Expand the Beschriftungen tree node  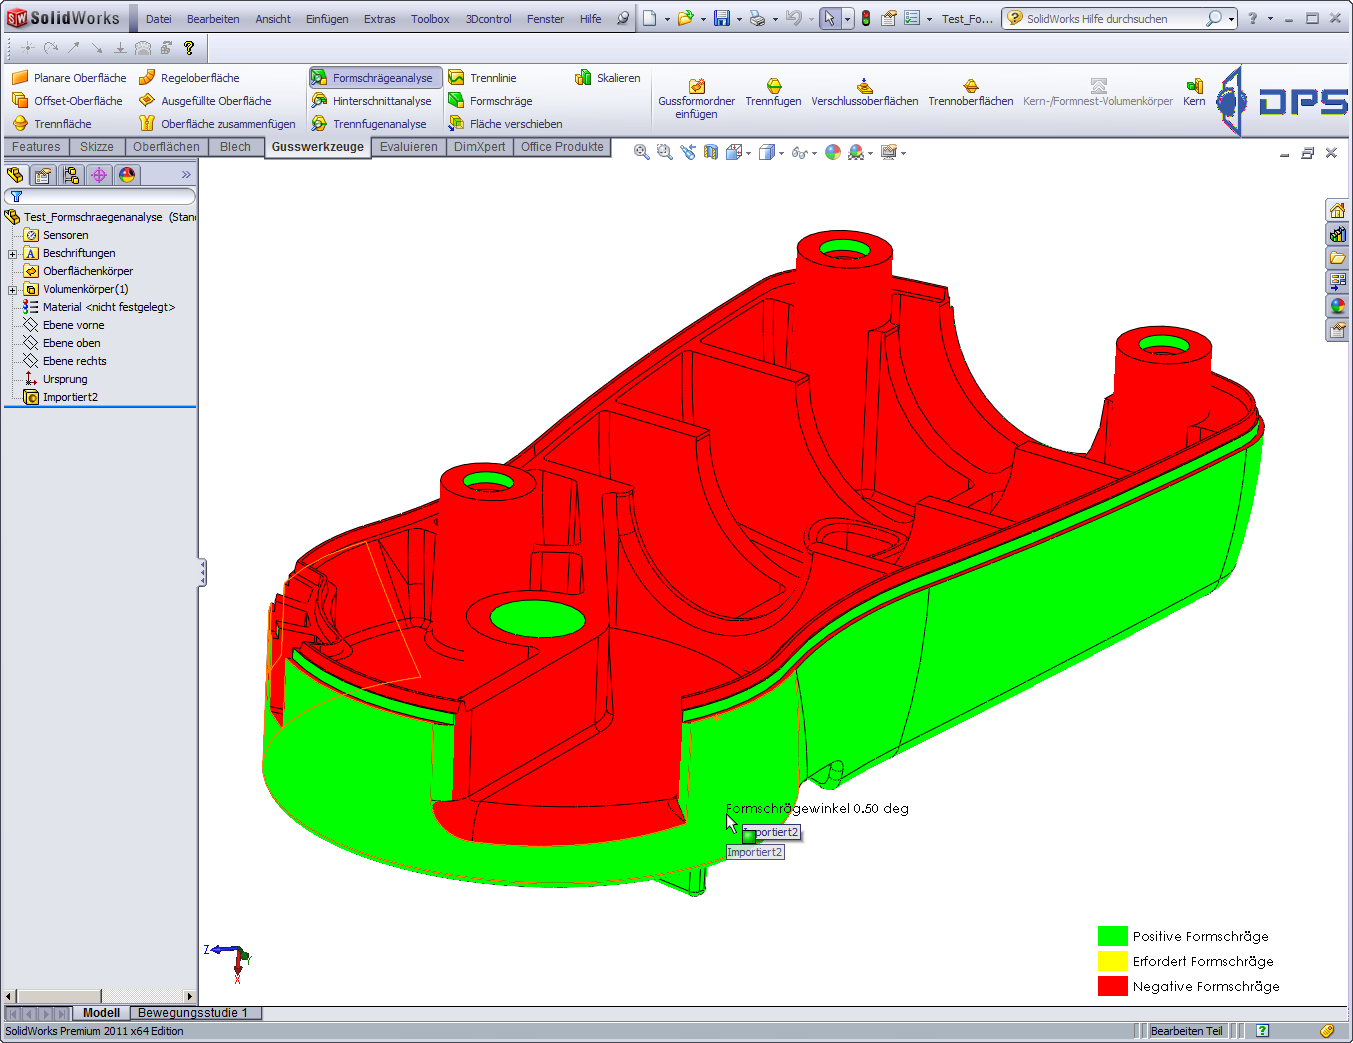pos(12,254)
